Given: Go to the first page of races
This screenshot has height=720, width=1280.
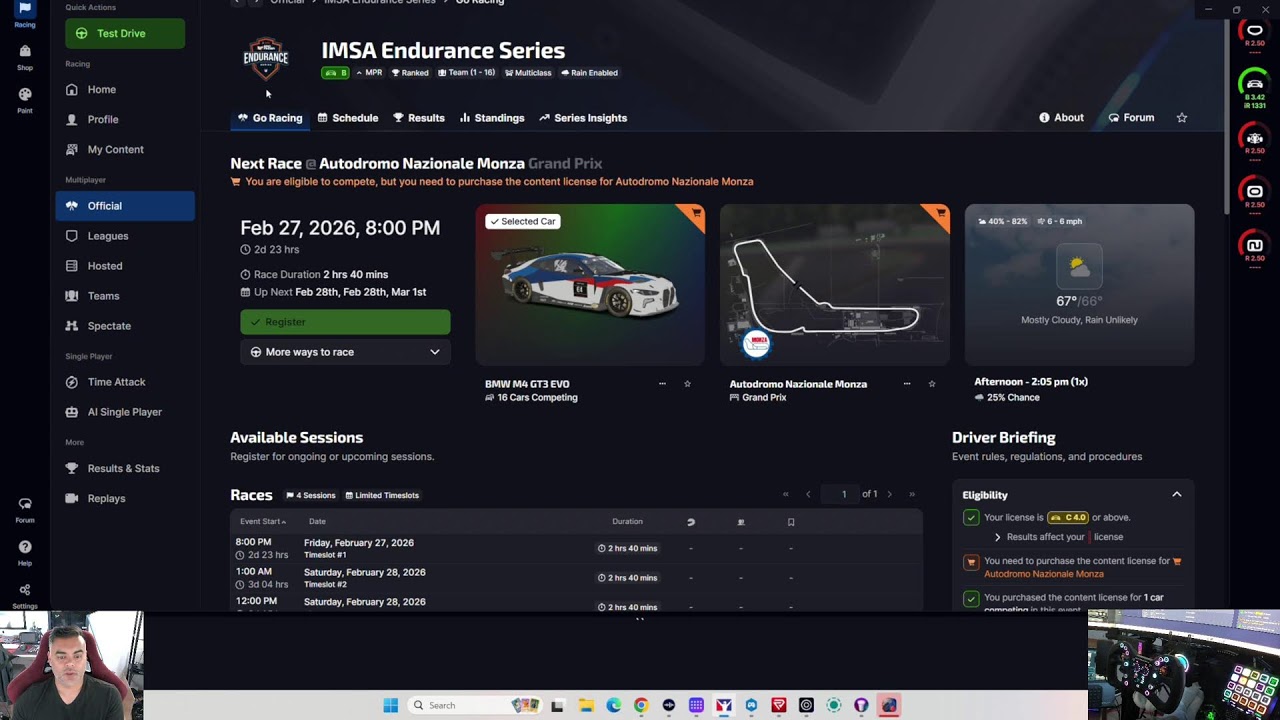Looking at the screenshot, I should 786,494.
